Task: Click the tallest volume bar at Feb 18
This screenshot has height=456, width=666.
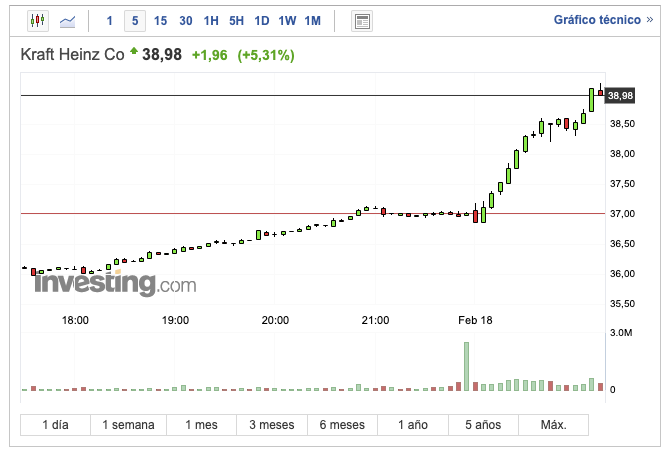Action: click(466, 366)
